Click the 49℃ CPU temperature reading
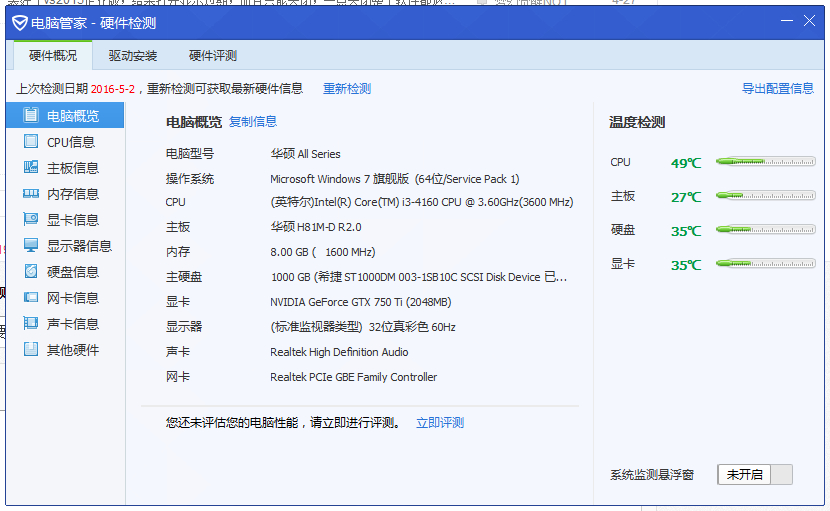The height and width of the screenshot is (511, 830). [x=686, y=163]
